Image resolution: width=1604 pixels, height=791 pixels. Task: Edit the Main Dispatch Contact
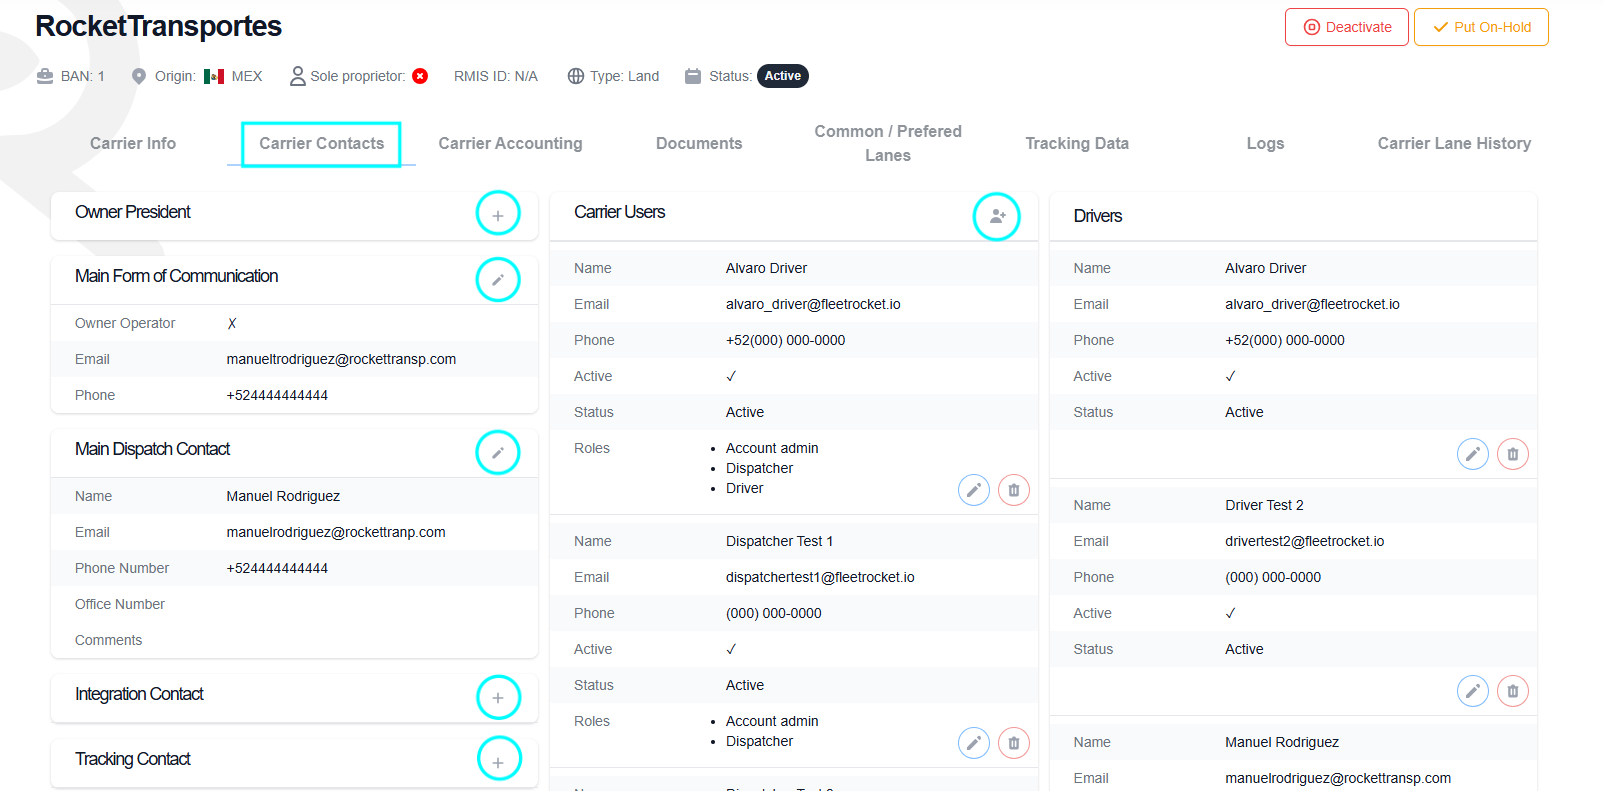click(498, 453)
